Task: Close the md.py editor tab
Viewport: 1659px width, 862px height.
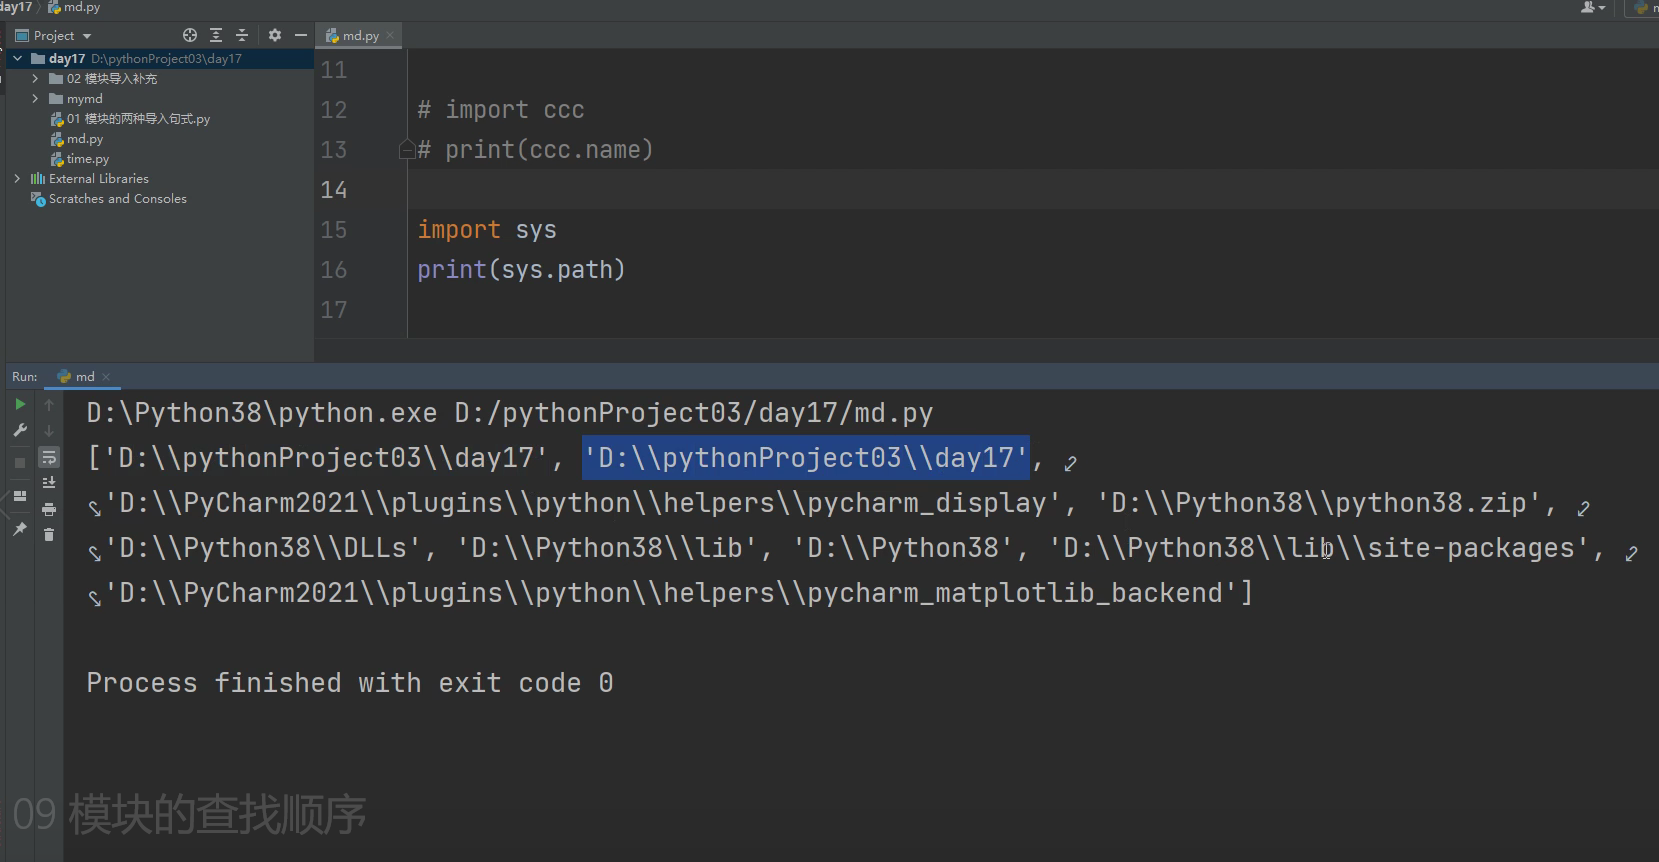Action: (390, 35)
